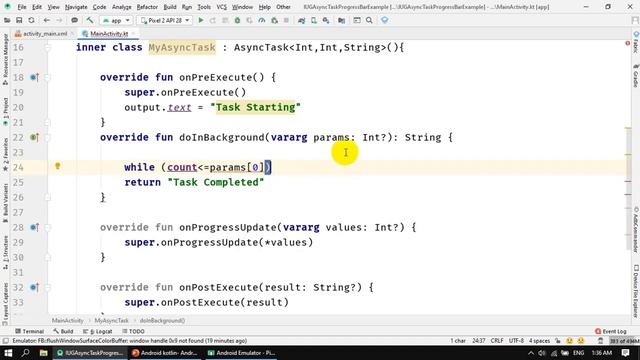Collapse the onPreExecute fold marker on line 18
The height and width of the screenshot is (360, 640).
click(x=47, y=77)
